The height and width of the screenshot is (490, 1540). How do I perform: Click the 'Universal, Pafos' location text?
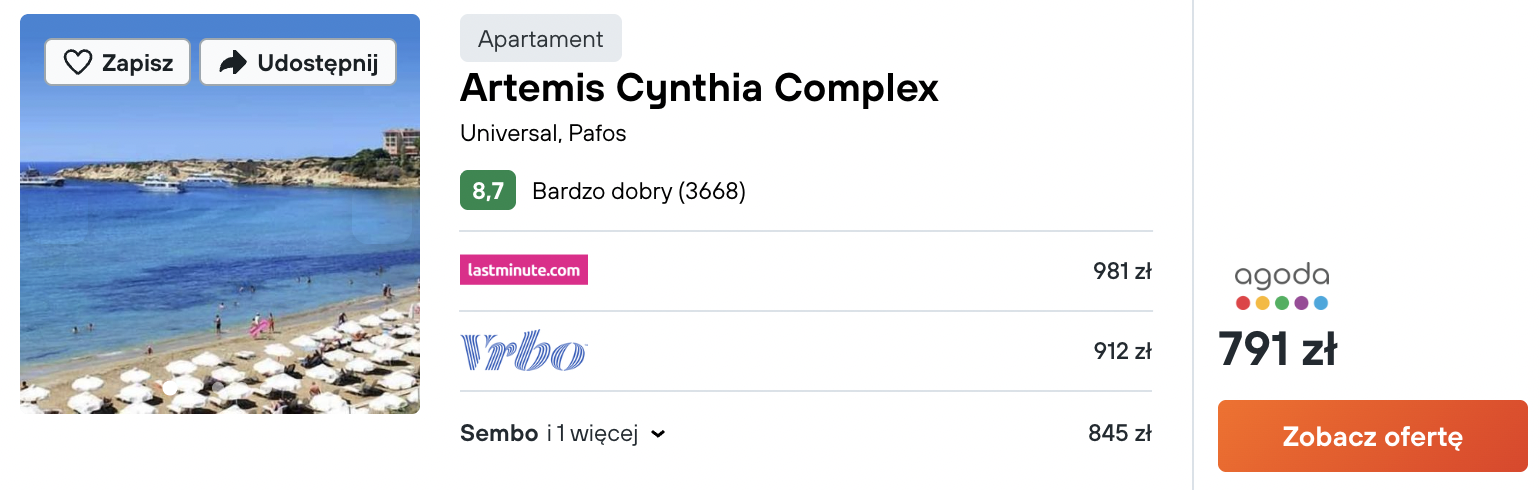tap(543, 133)
